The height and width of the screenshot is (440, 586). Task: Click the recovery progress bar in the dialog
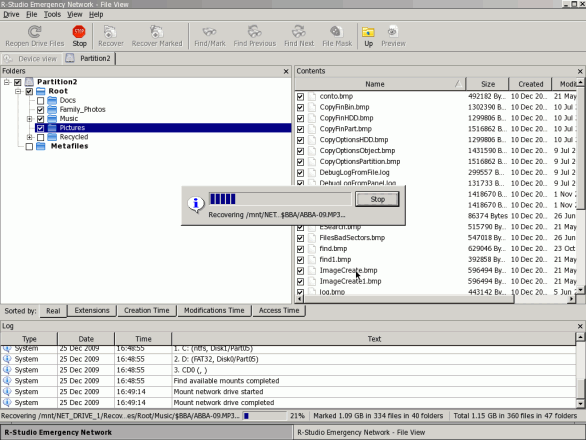click(280, 199)
